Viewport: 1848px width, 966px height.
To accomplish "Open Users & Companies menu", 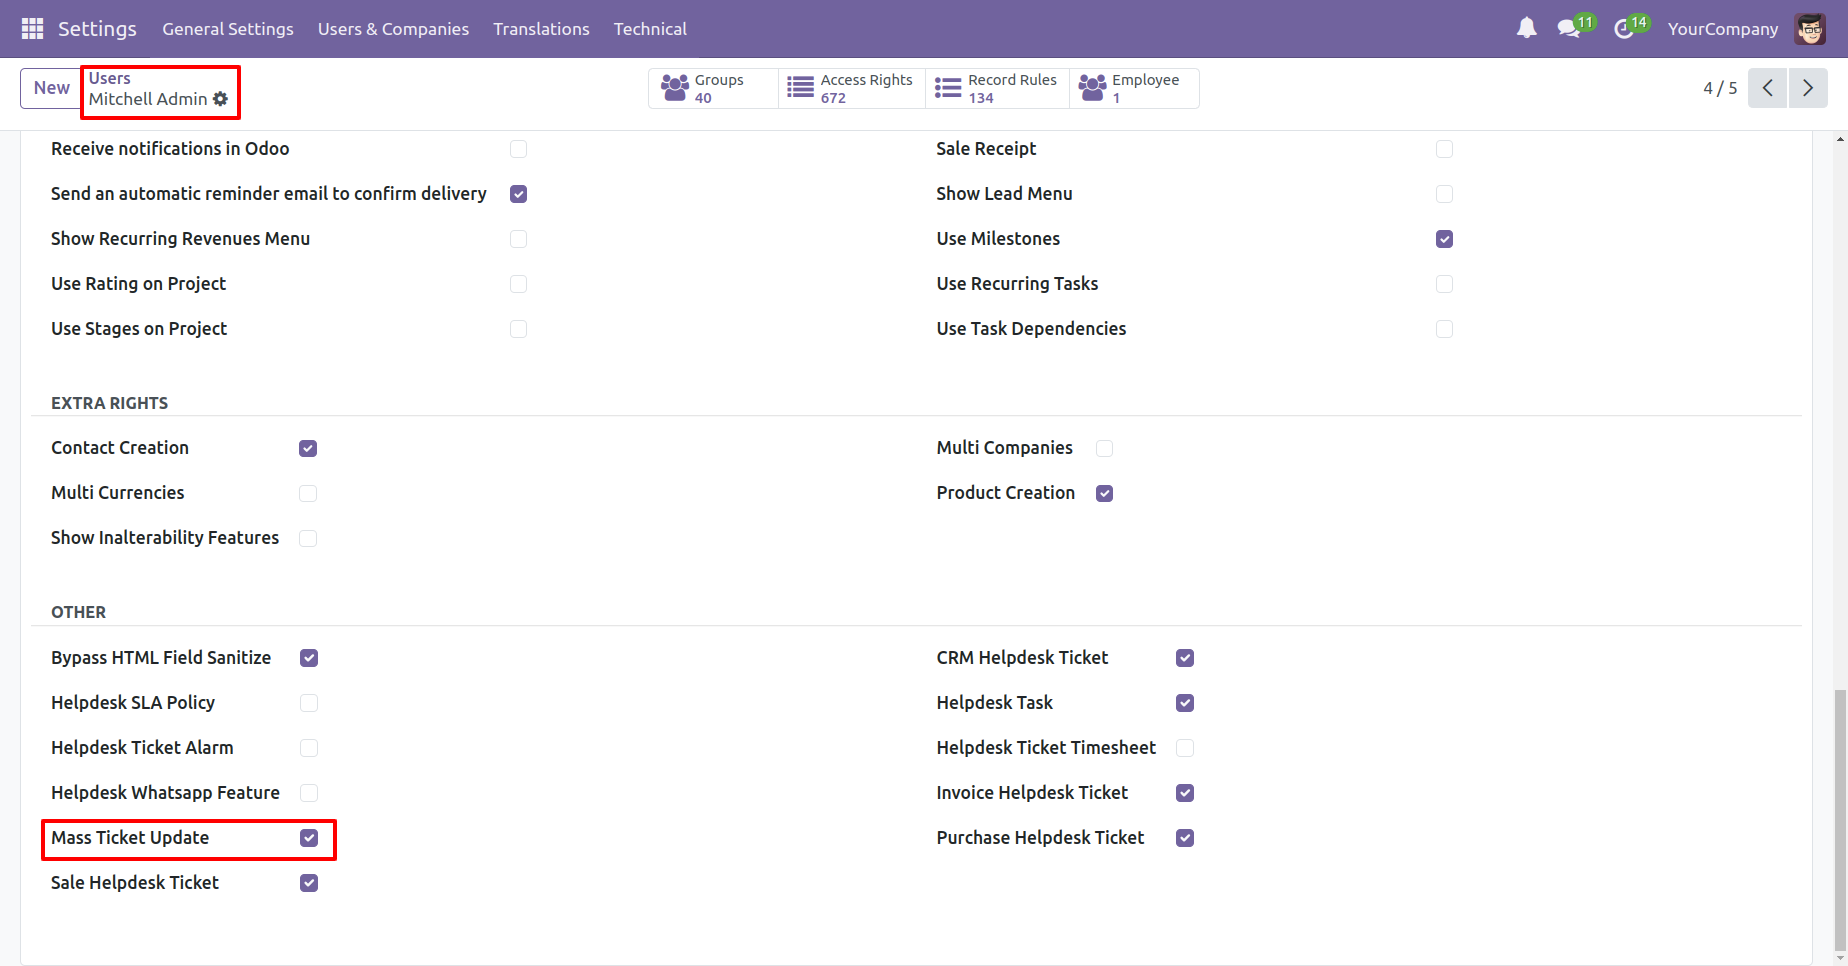I will [393, 29].
